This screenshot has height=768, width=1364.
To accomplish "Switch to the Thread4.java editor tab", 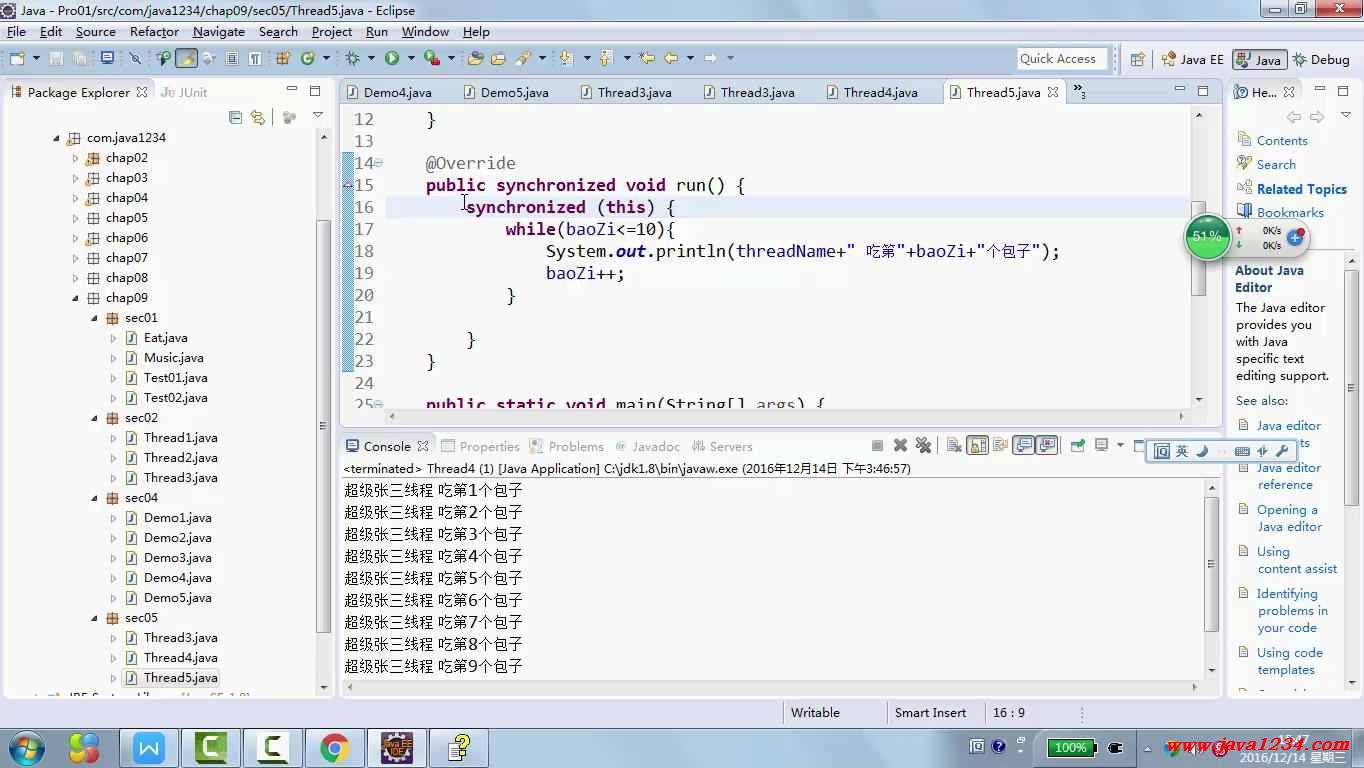I will point(870,92).
